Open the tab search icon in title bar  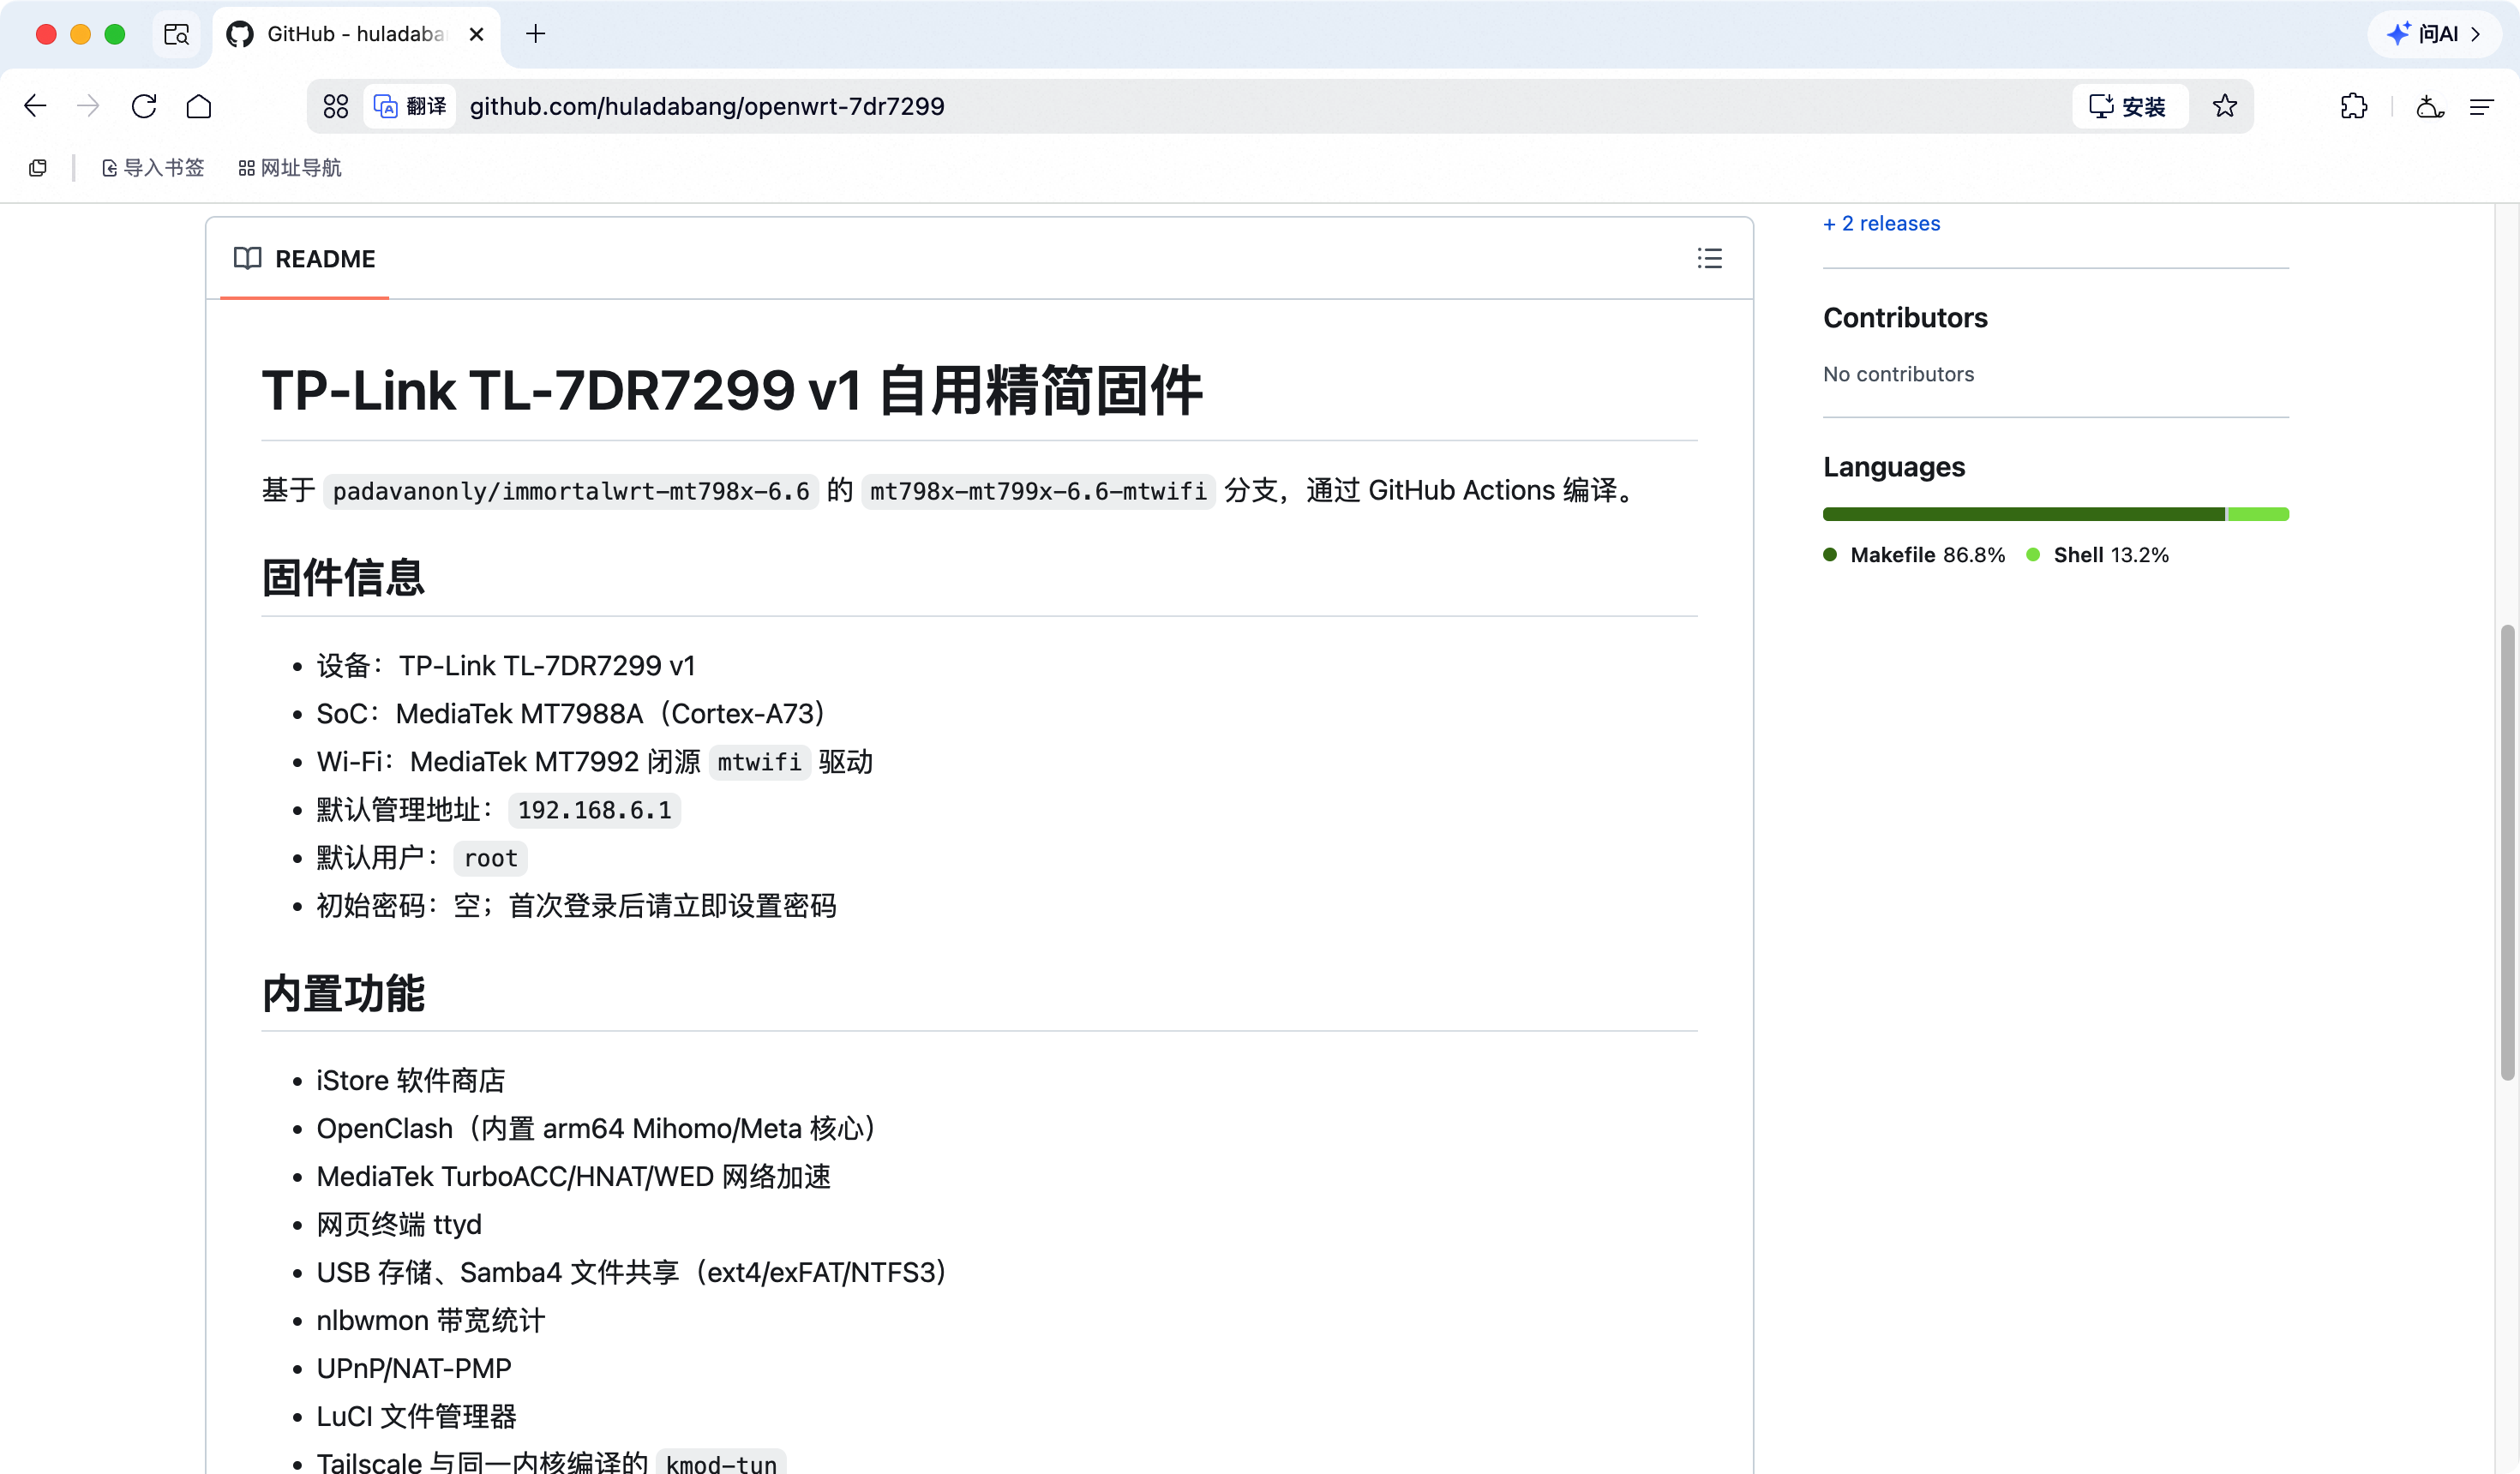177,34
